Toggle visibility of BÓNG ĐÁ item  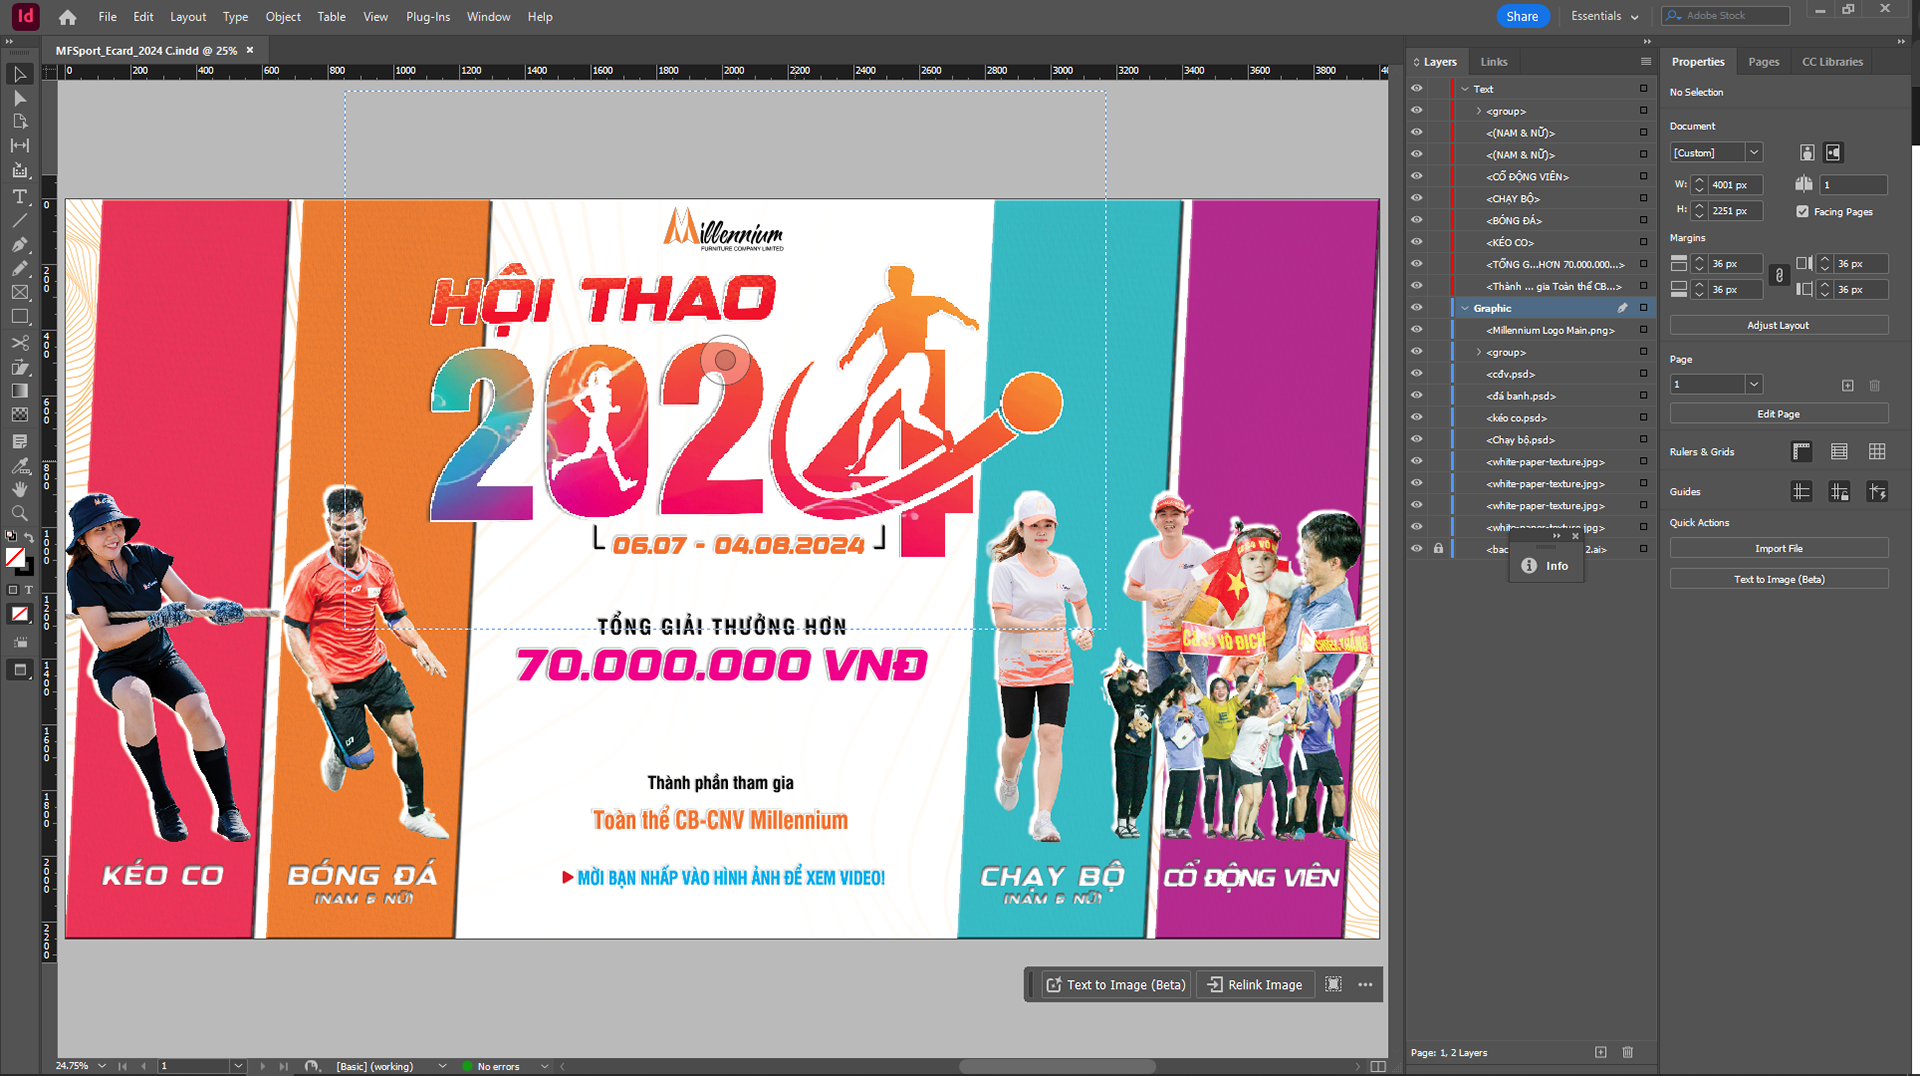pos(1417,220)
